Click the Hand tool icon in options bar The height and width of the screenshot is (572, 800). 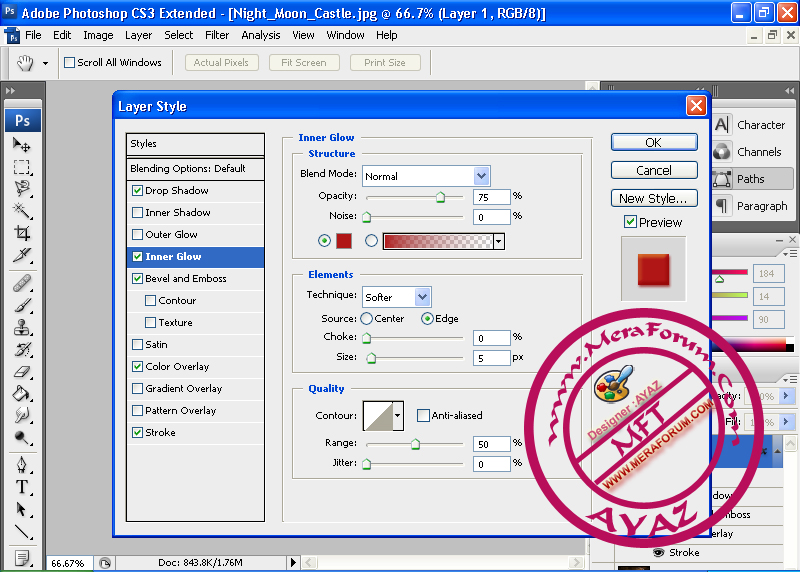pos(24,63)
